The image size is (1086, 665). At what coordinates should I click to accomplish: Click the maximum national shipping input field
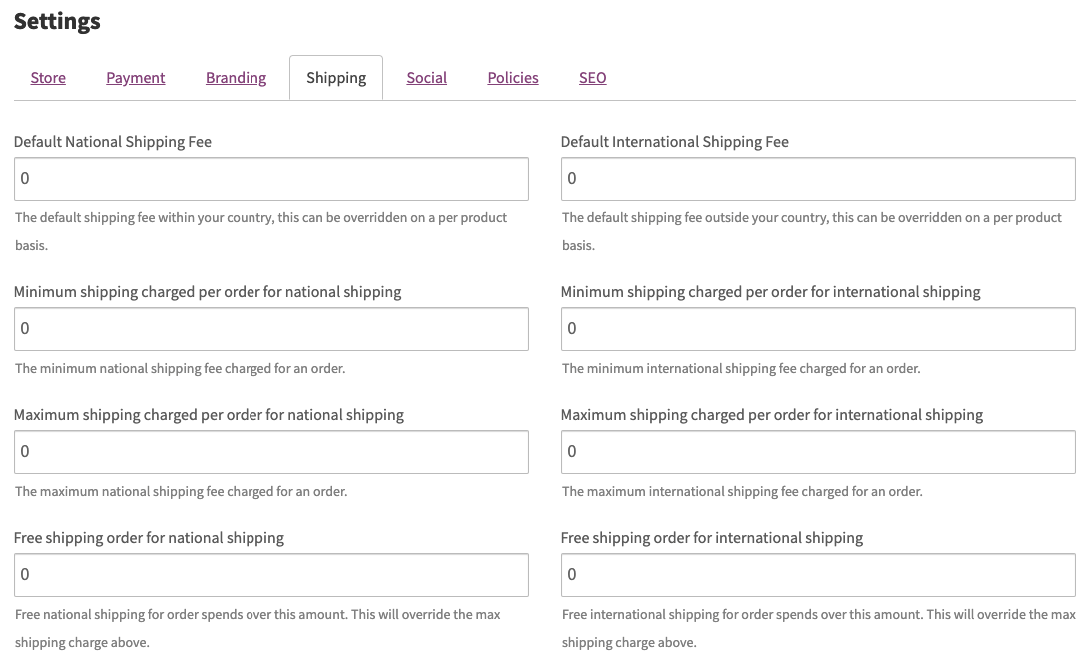(x=271, y=452)
